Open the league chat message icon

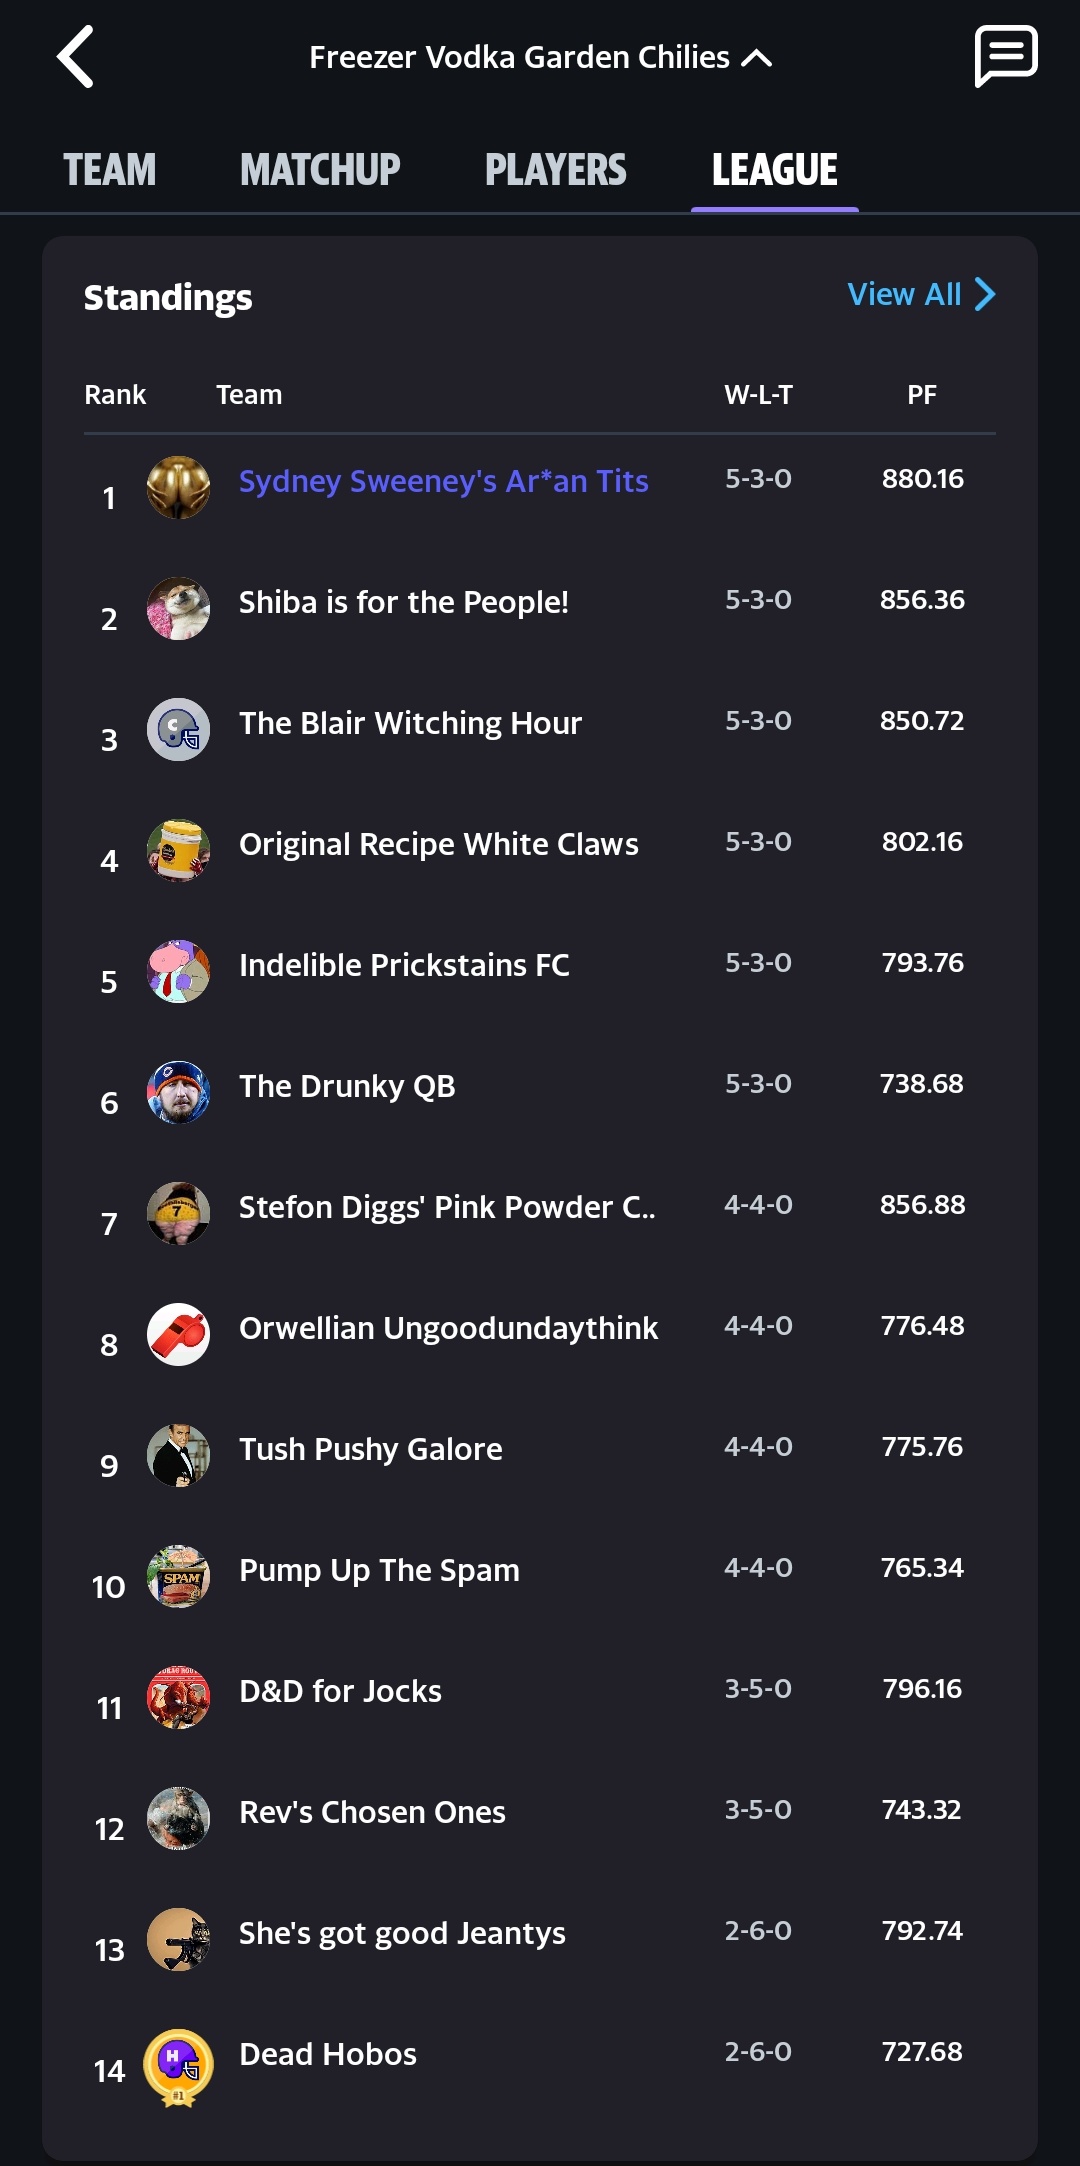[x=1005, y=57]
